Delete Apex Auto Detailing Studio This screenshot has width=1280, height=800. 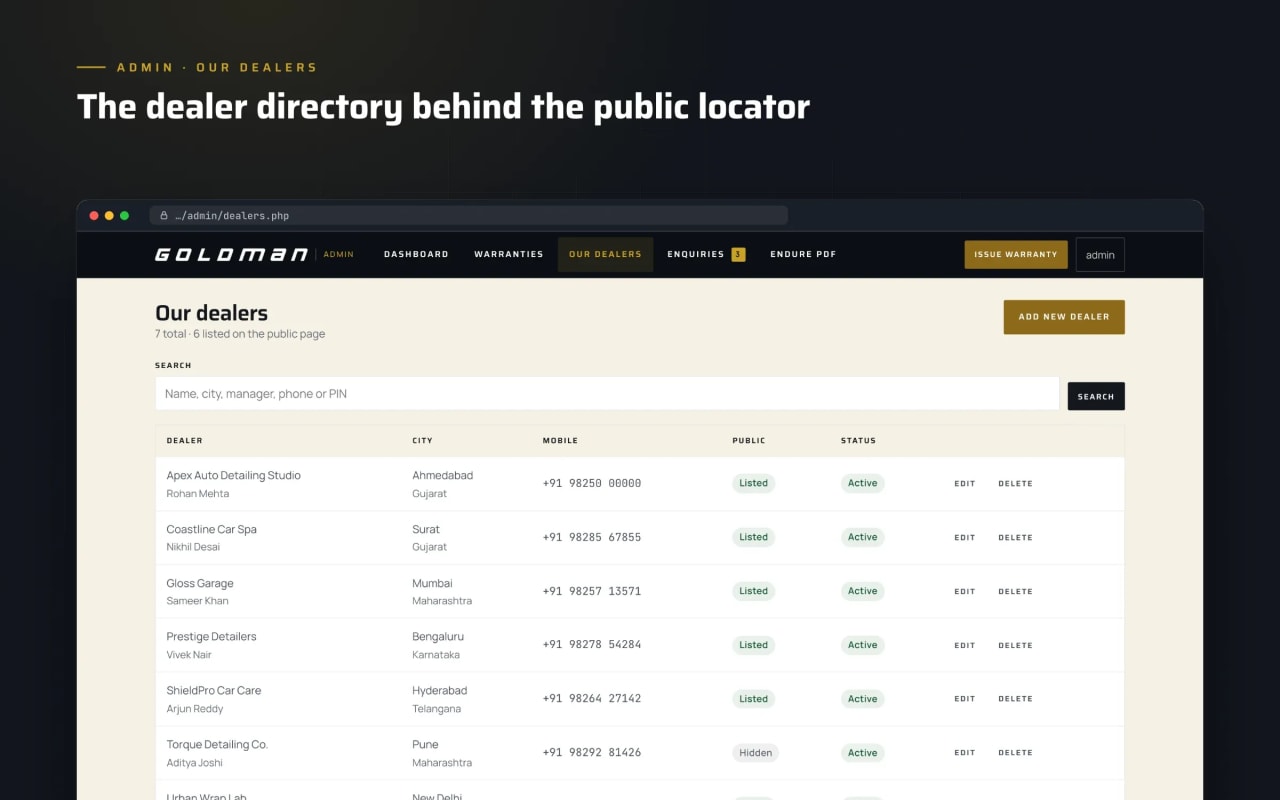tap(1015, 484)
